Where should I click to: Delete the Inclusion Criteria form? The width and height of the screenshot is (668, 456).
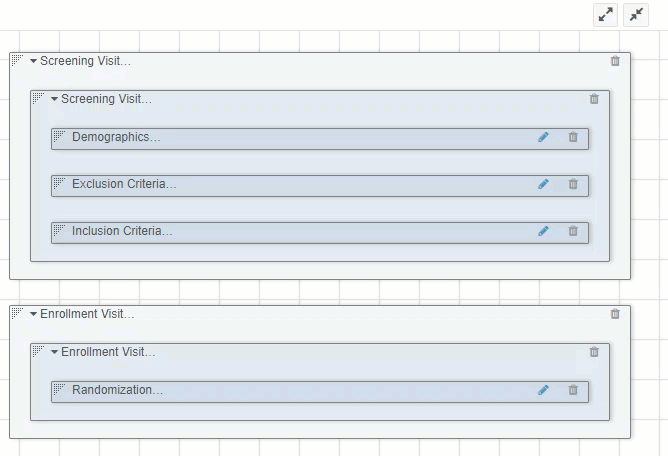[573, 231]
